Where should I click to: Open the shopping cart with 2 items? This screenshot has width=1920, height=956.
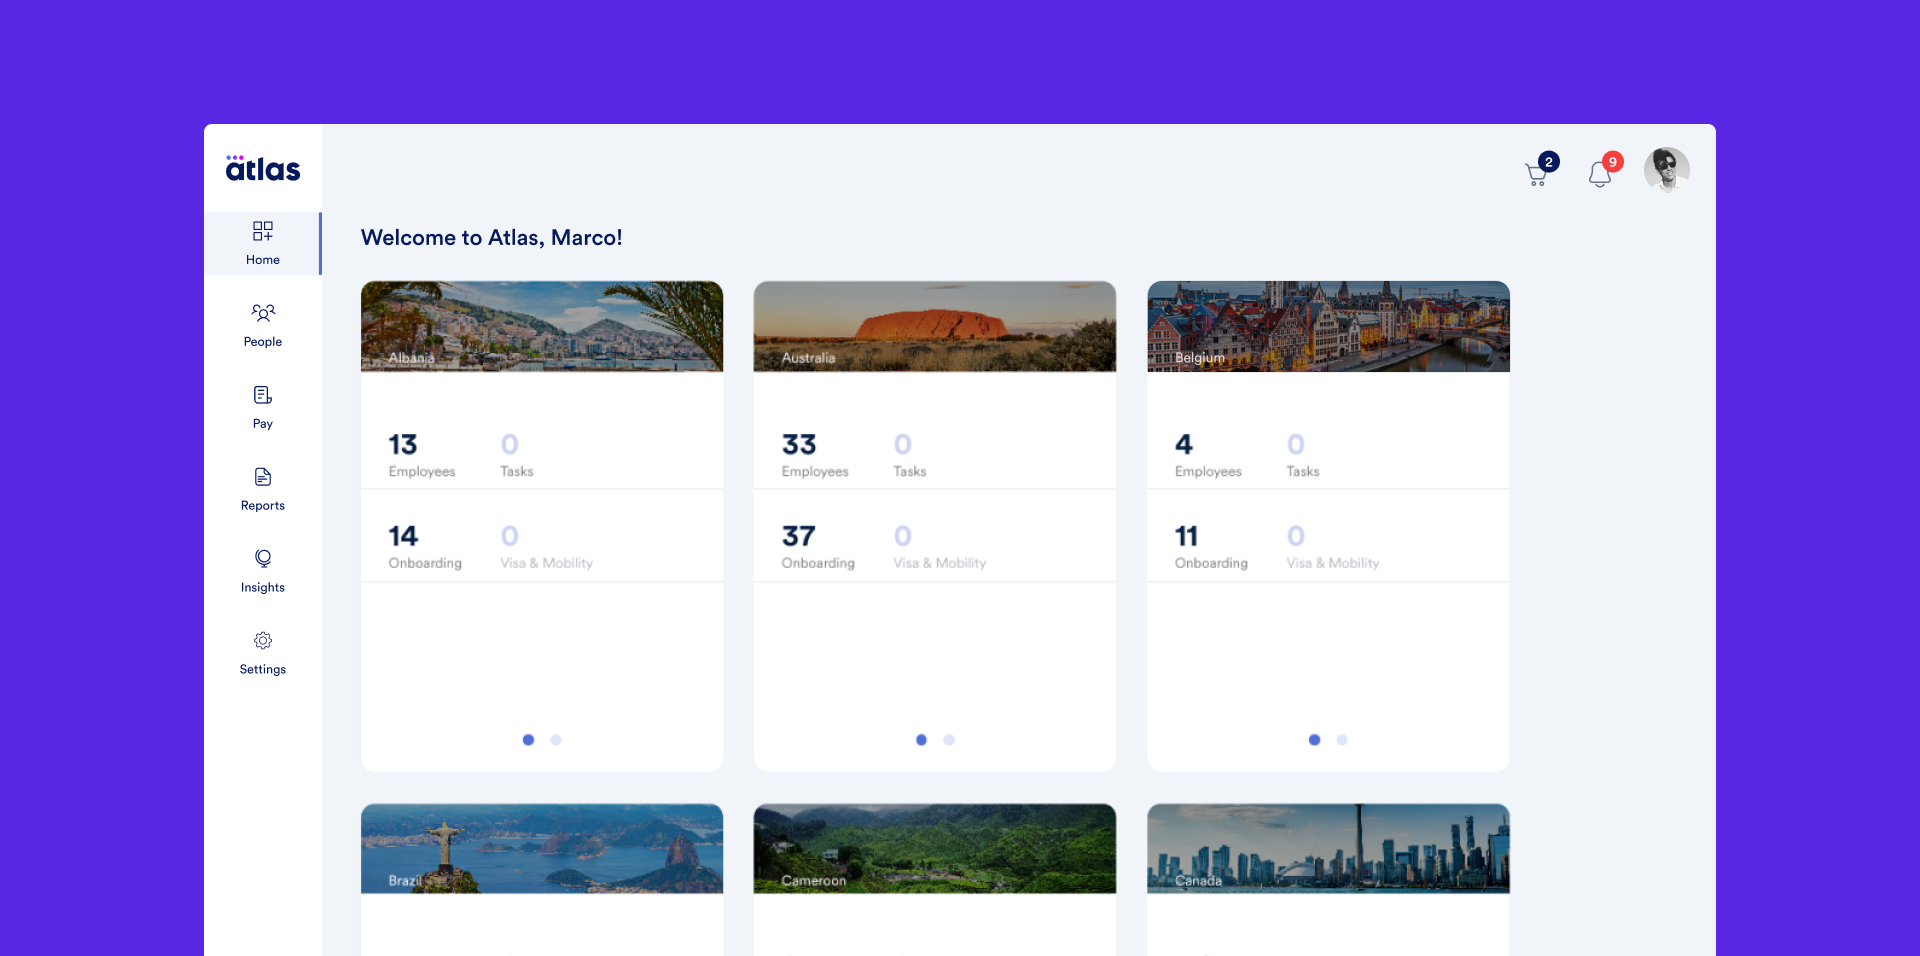tap(1537, 172)
